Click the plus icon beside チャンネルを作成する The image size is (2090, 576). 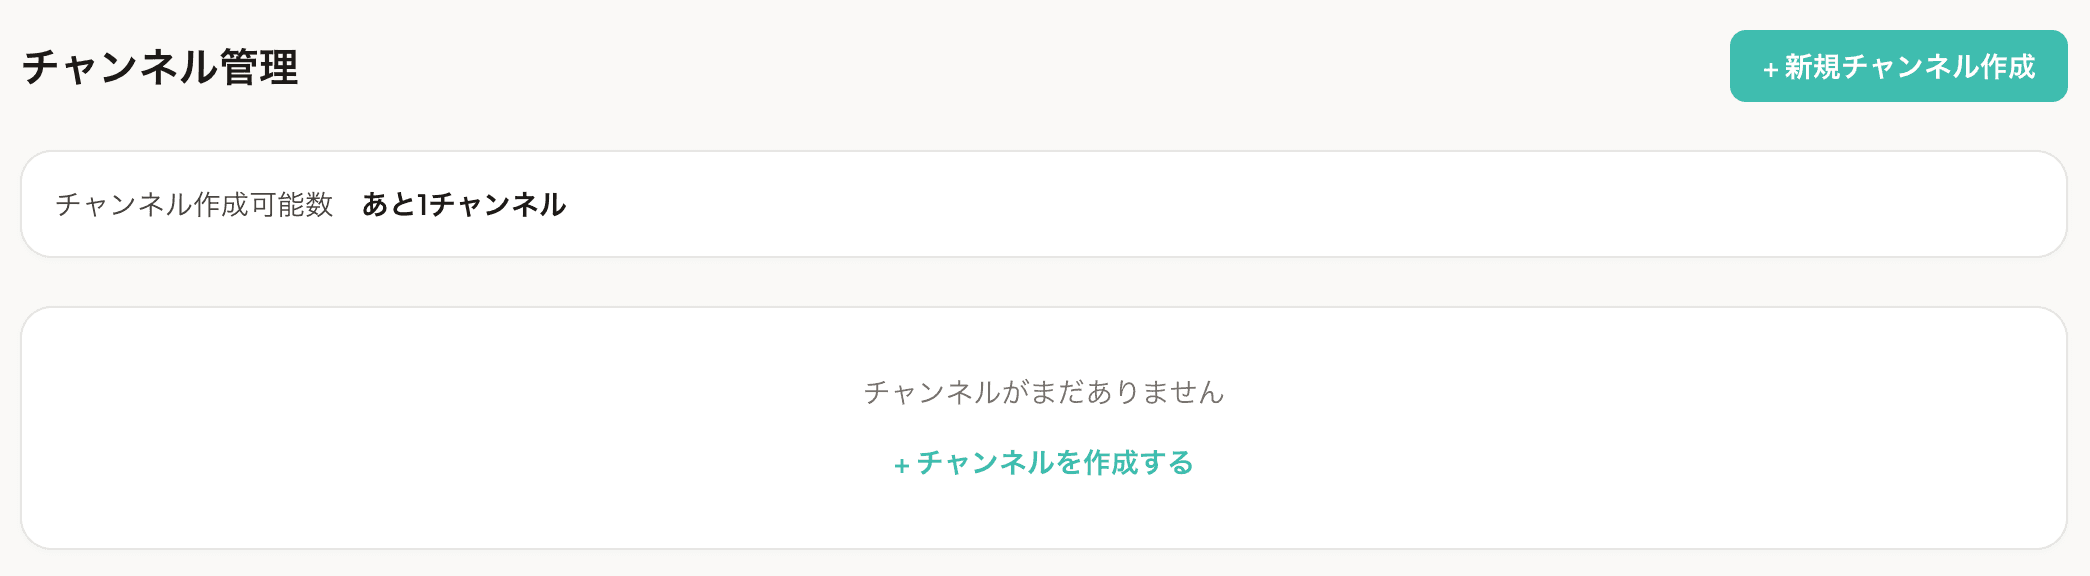click(901, 465)
